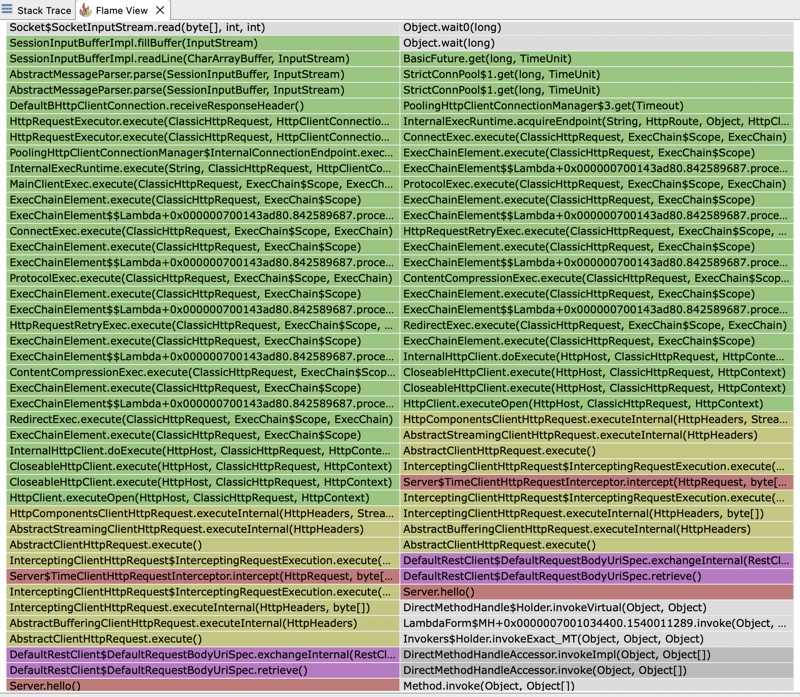The image size is (800, 697).
Task: Click the DirectMethodHandle$Holder.invokeVirtual frame
Action: [596, 608]
